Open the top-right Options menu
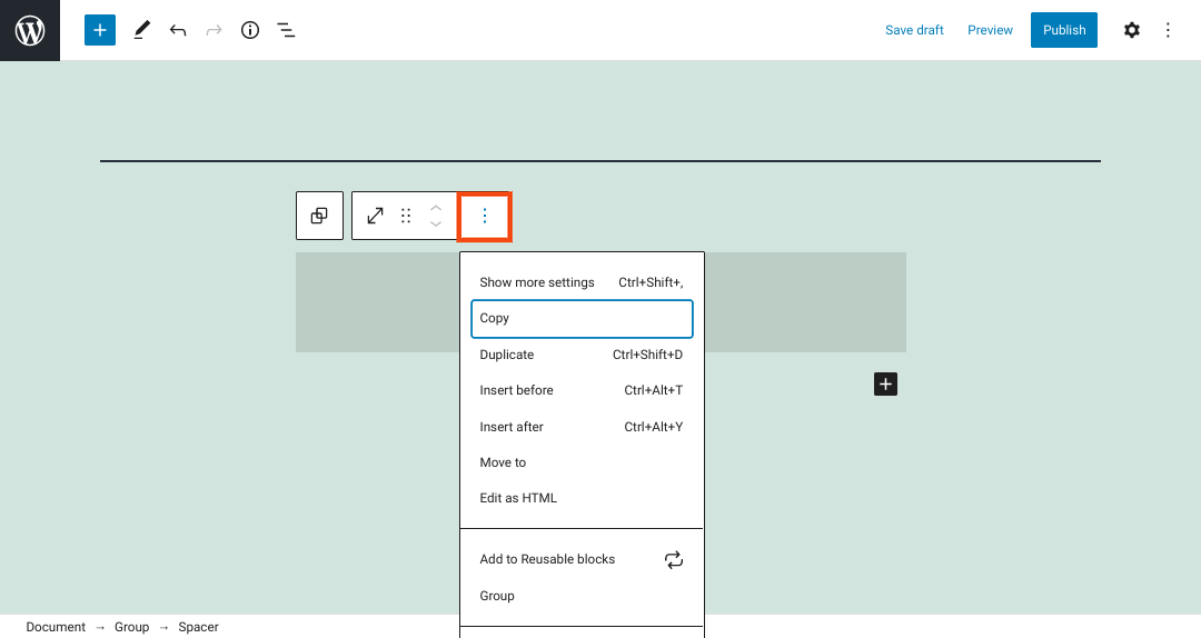Viewport: 1201px width, 638px height. coord(1168,30)
